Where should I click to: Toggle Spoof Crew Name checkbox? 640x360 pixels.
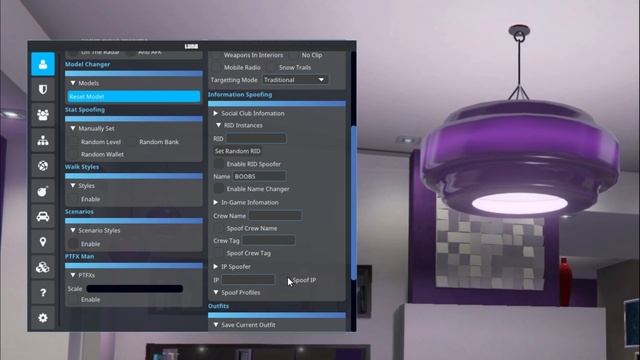[x=219, y=228]
